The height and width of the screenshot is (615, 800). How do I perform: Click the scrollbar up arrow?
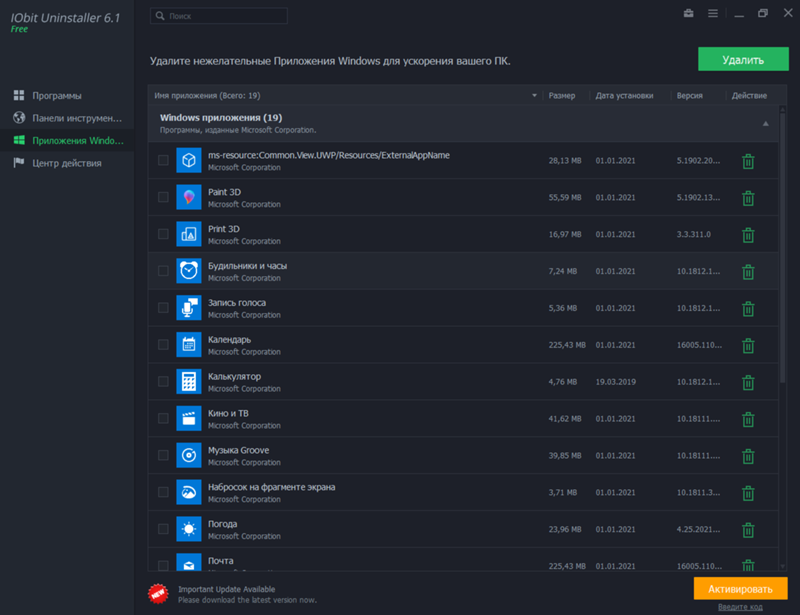tap(783, 109)
